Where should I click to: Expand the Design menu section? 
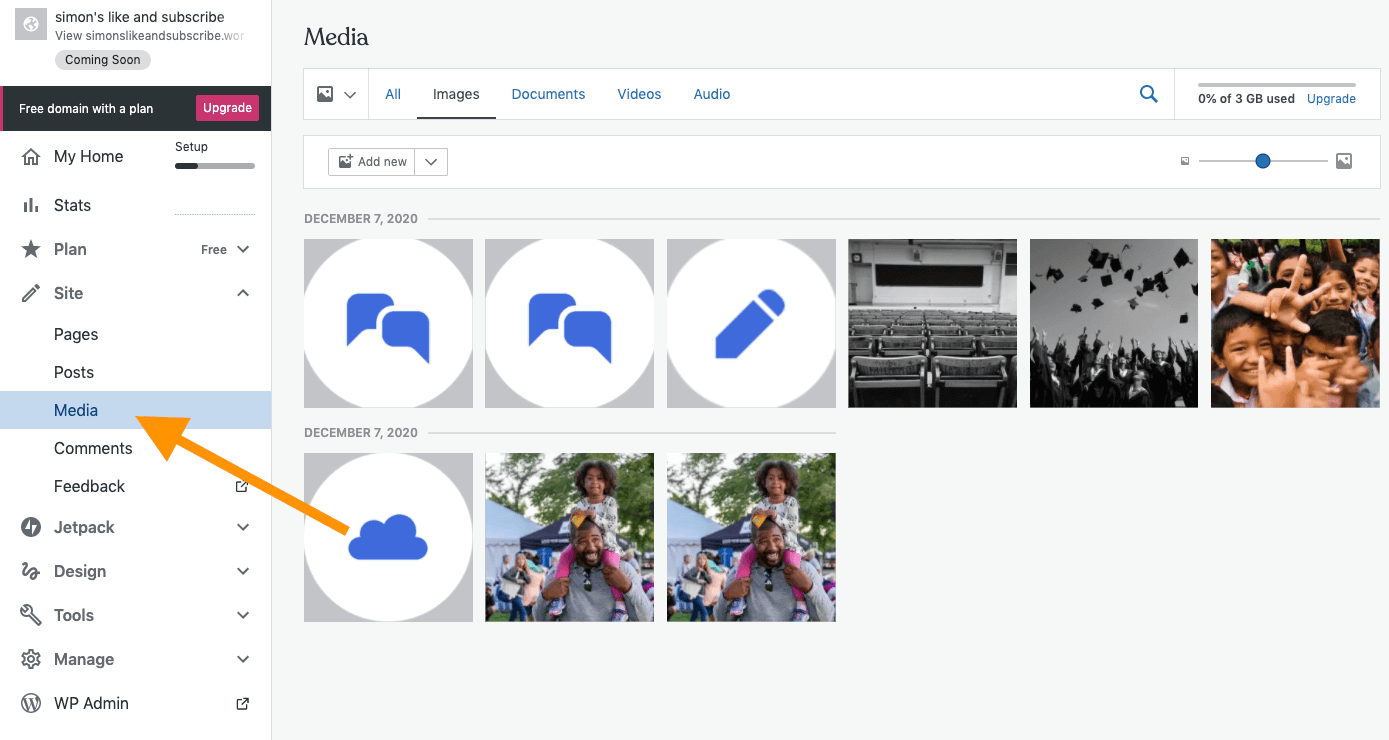pos(243,571)
